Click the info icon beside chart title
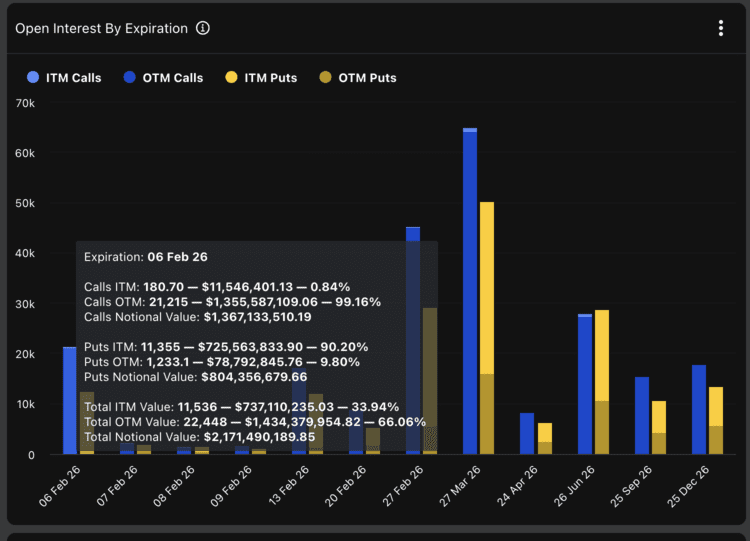 click(x=203, y=28)
